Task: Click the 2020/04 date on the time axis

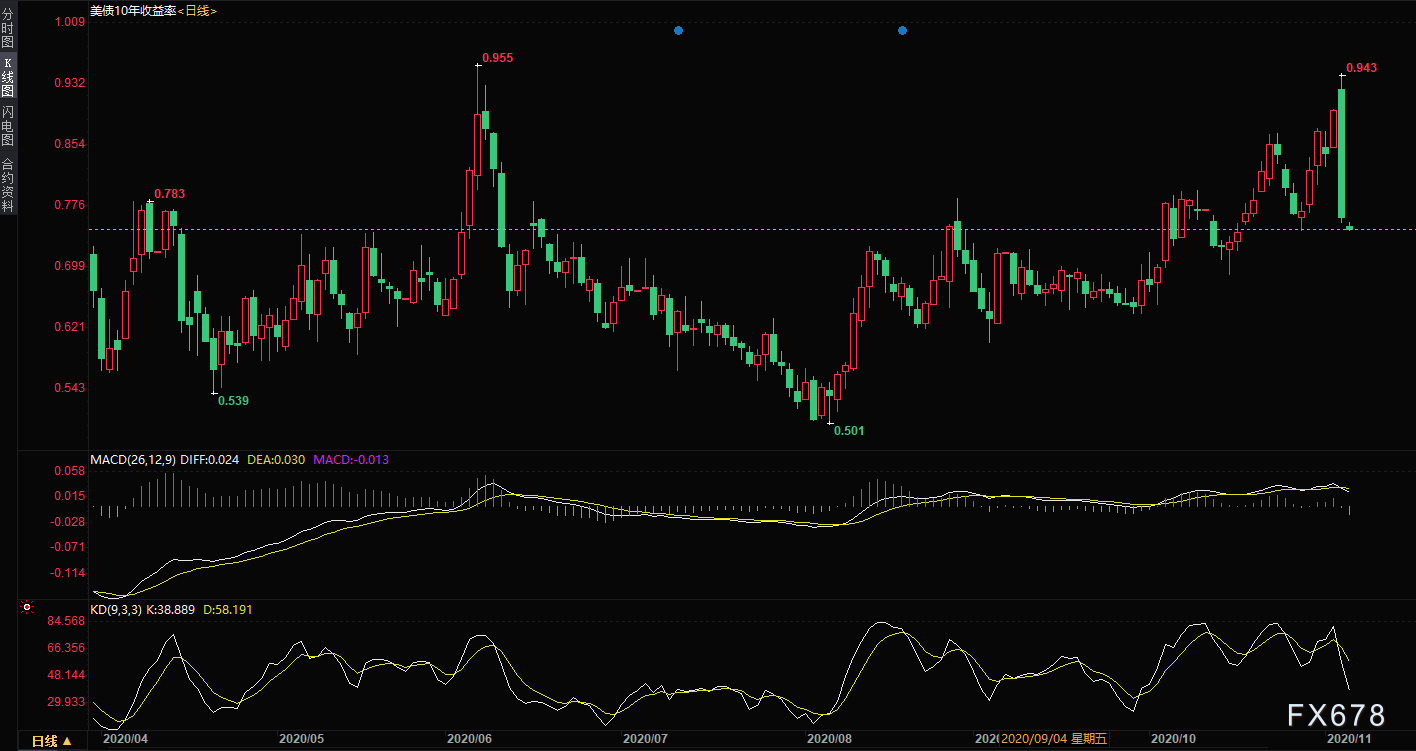Action: coord(126,739)
